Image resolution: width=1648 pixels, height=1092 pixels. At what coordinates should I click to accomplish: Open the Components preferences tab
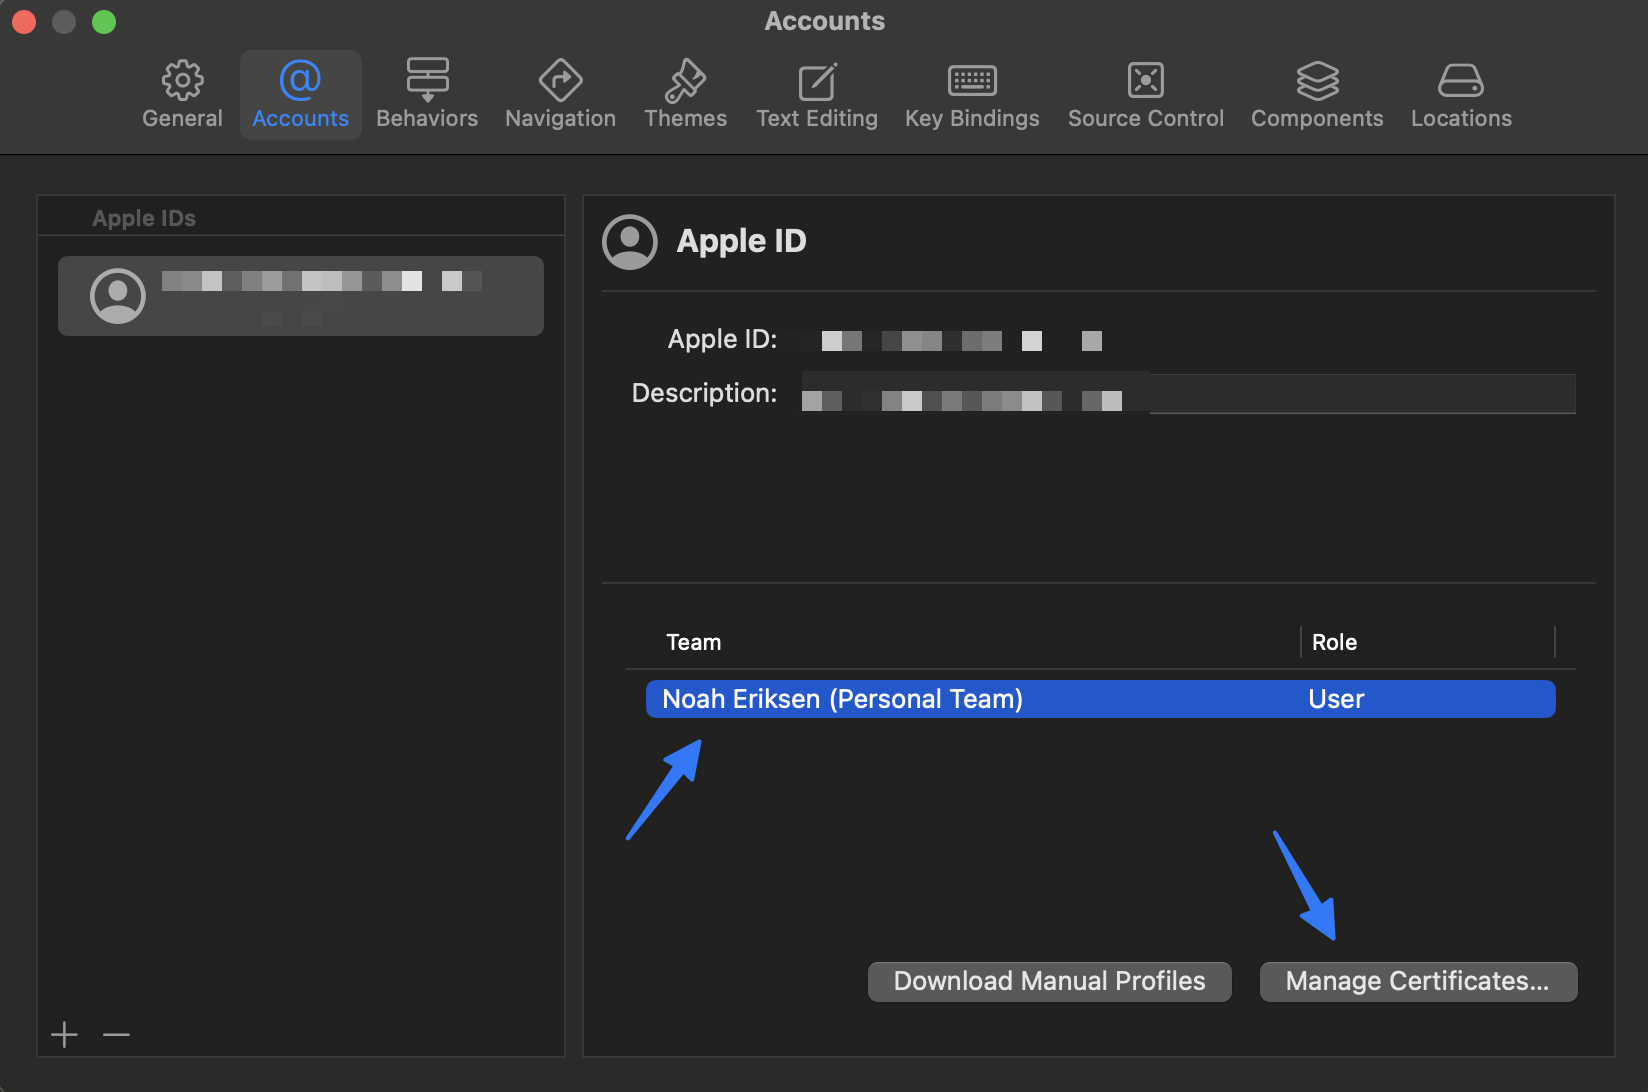[x=1317, y=95]
